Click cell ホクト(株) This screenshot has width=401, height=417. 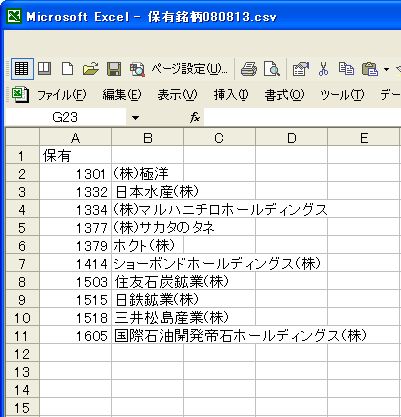[147, 245]
